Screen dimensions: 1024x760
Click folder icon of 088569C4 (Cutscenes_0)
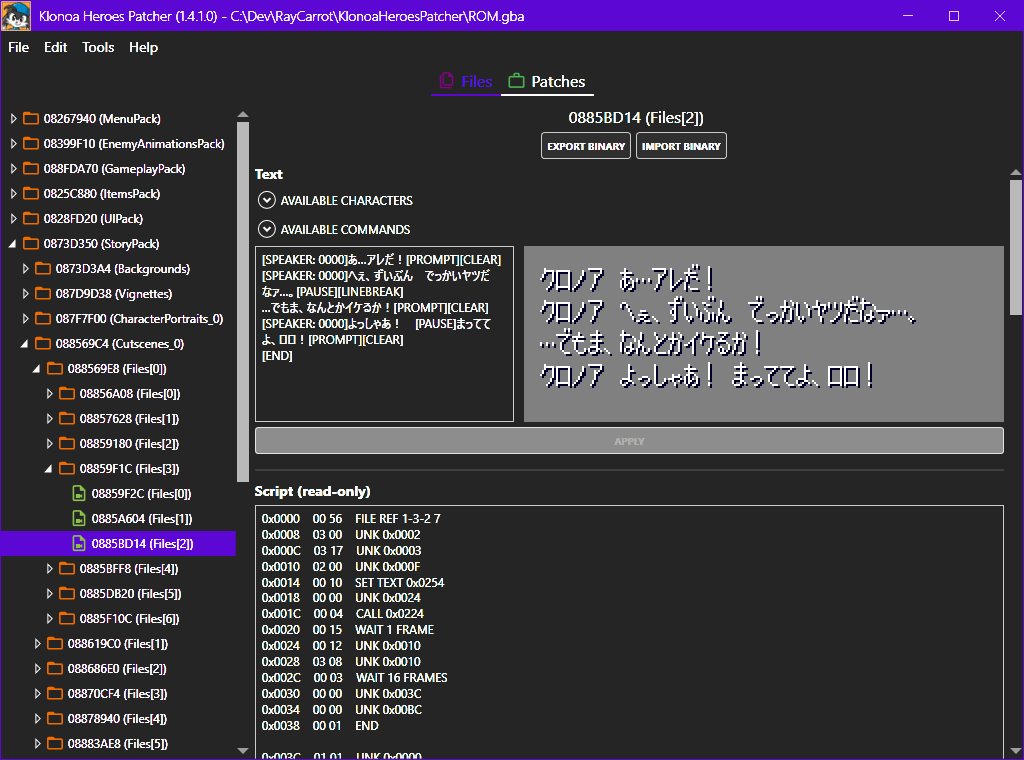pos(43,343)
